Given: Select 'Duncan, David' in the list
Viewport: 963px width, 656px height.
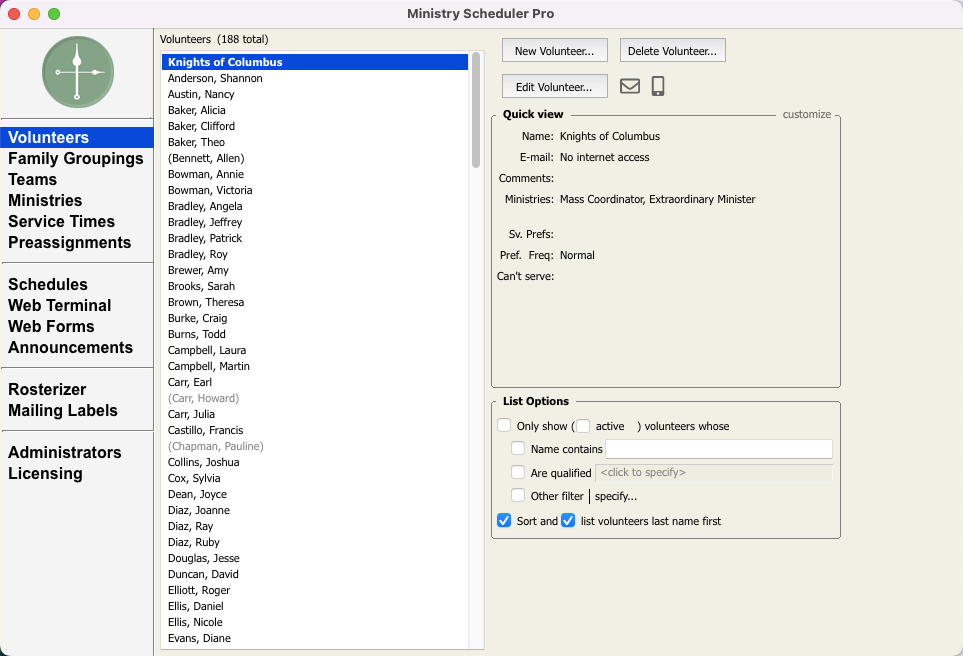Looking at the screenshot, I should tap(315, 574).
